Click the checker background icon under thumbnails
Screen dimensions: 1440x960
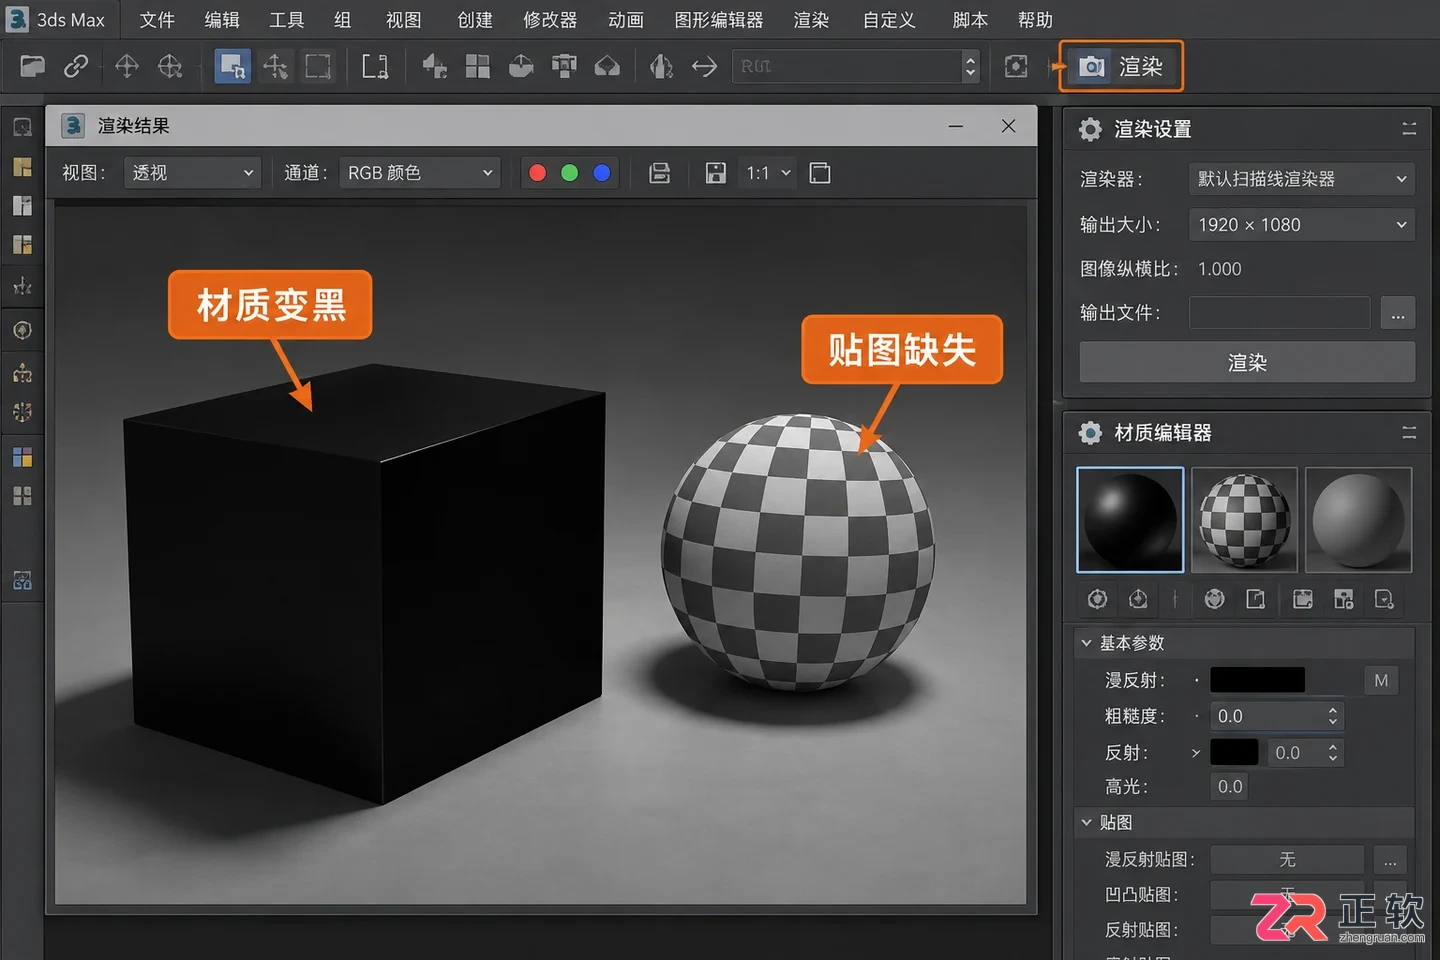point(1344,599)
